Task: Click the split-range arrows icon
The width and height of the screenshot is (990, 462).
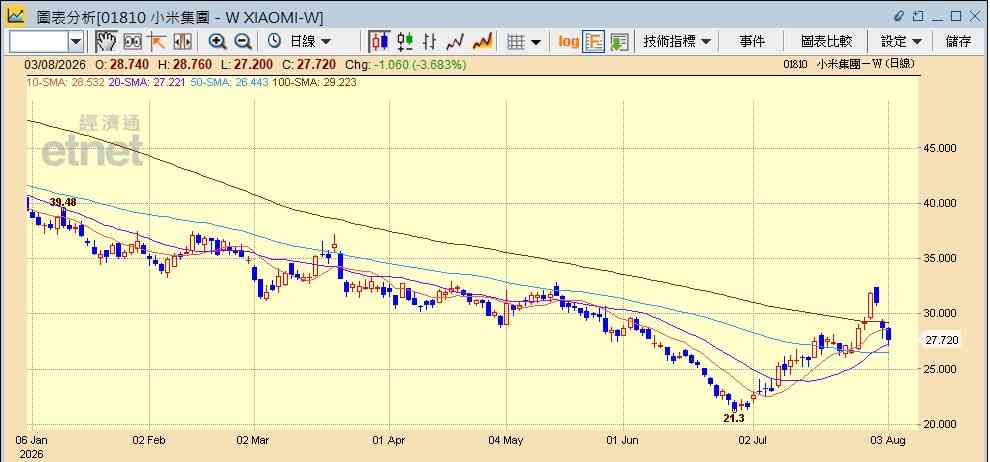Action: pyautogui.click(x=182, y=42)
